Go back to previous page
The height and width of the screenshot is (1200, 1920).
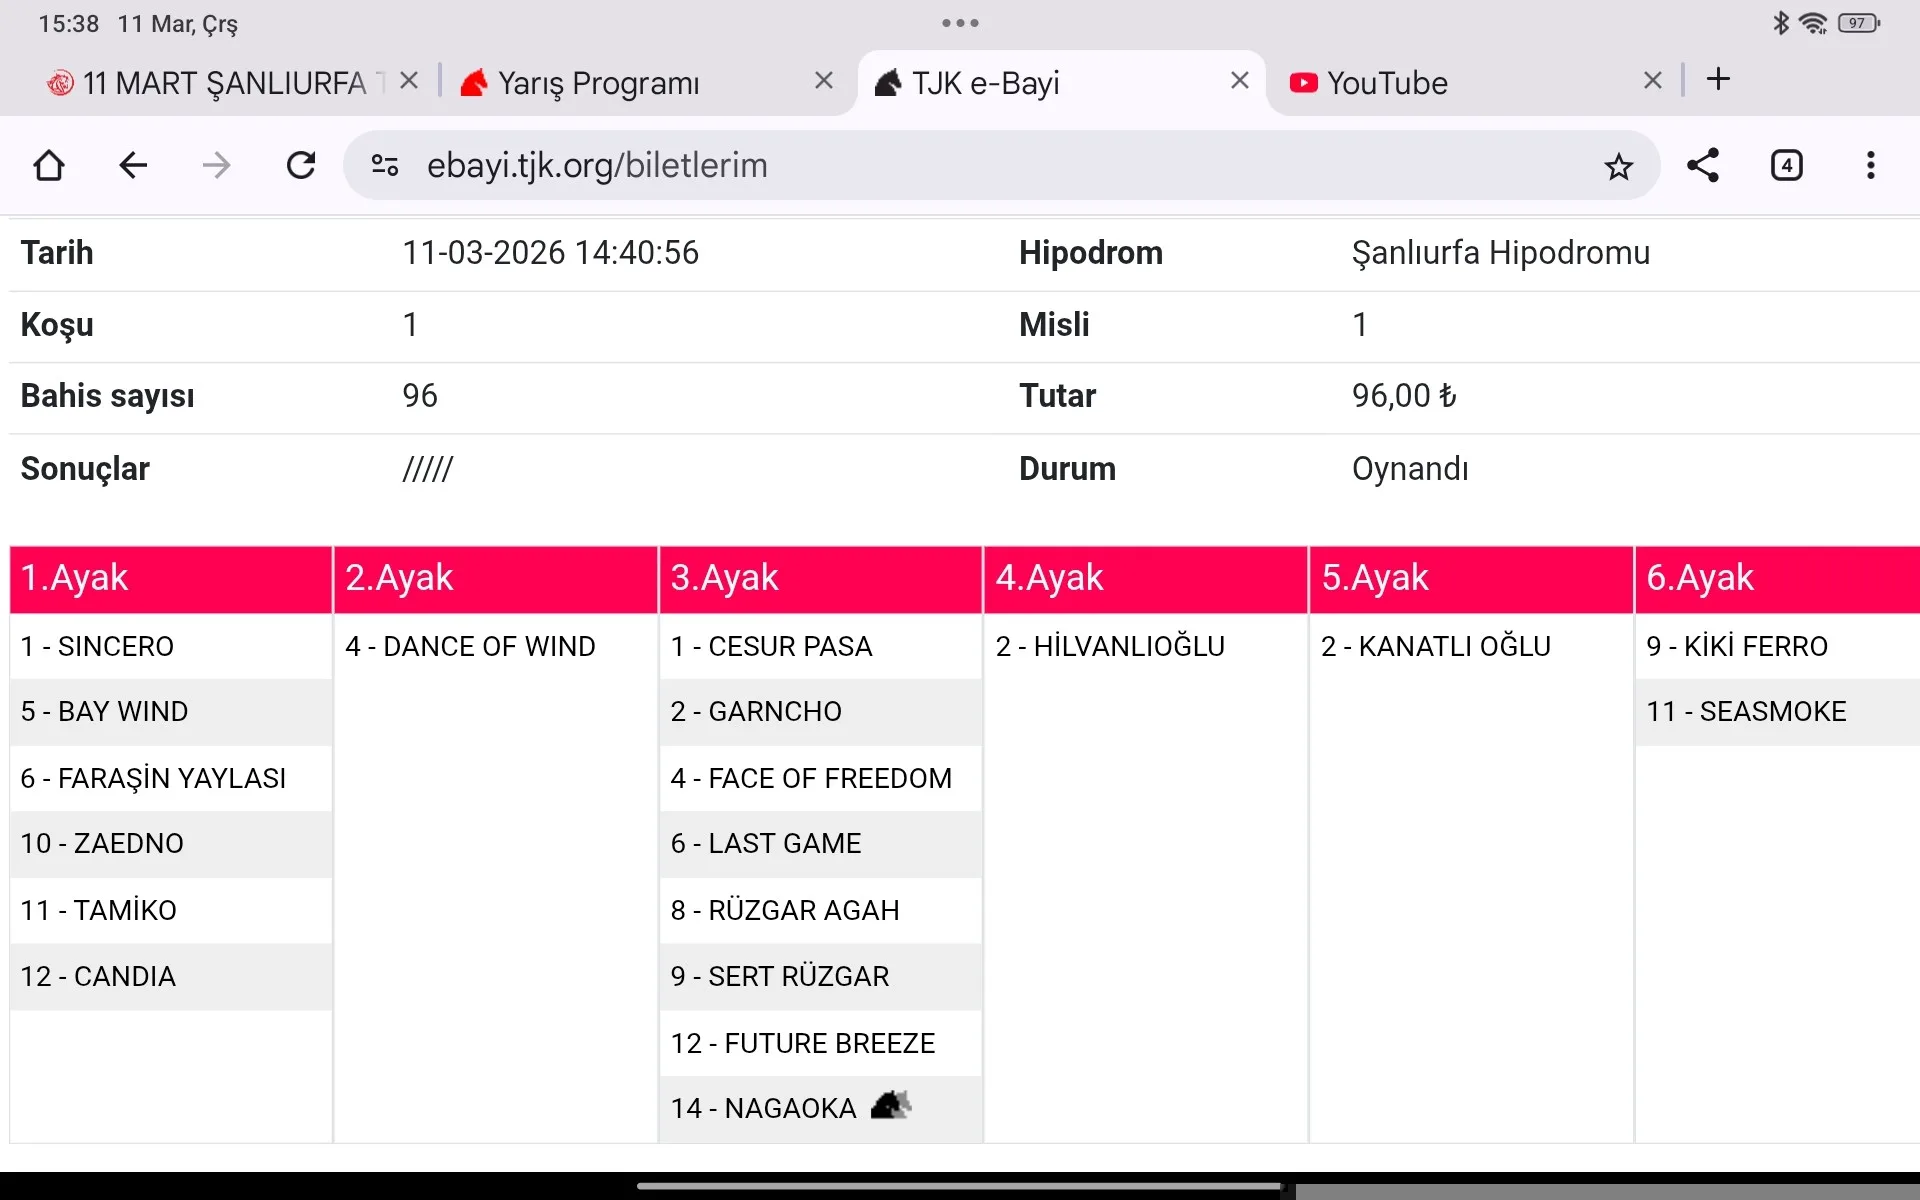(133, 165)
